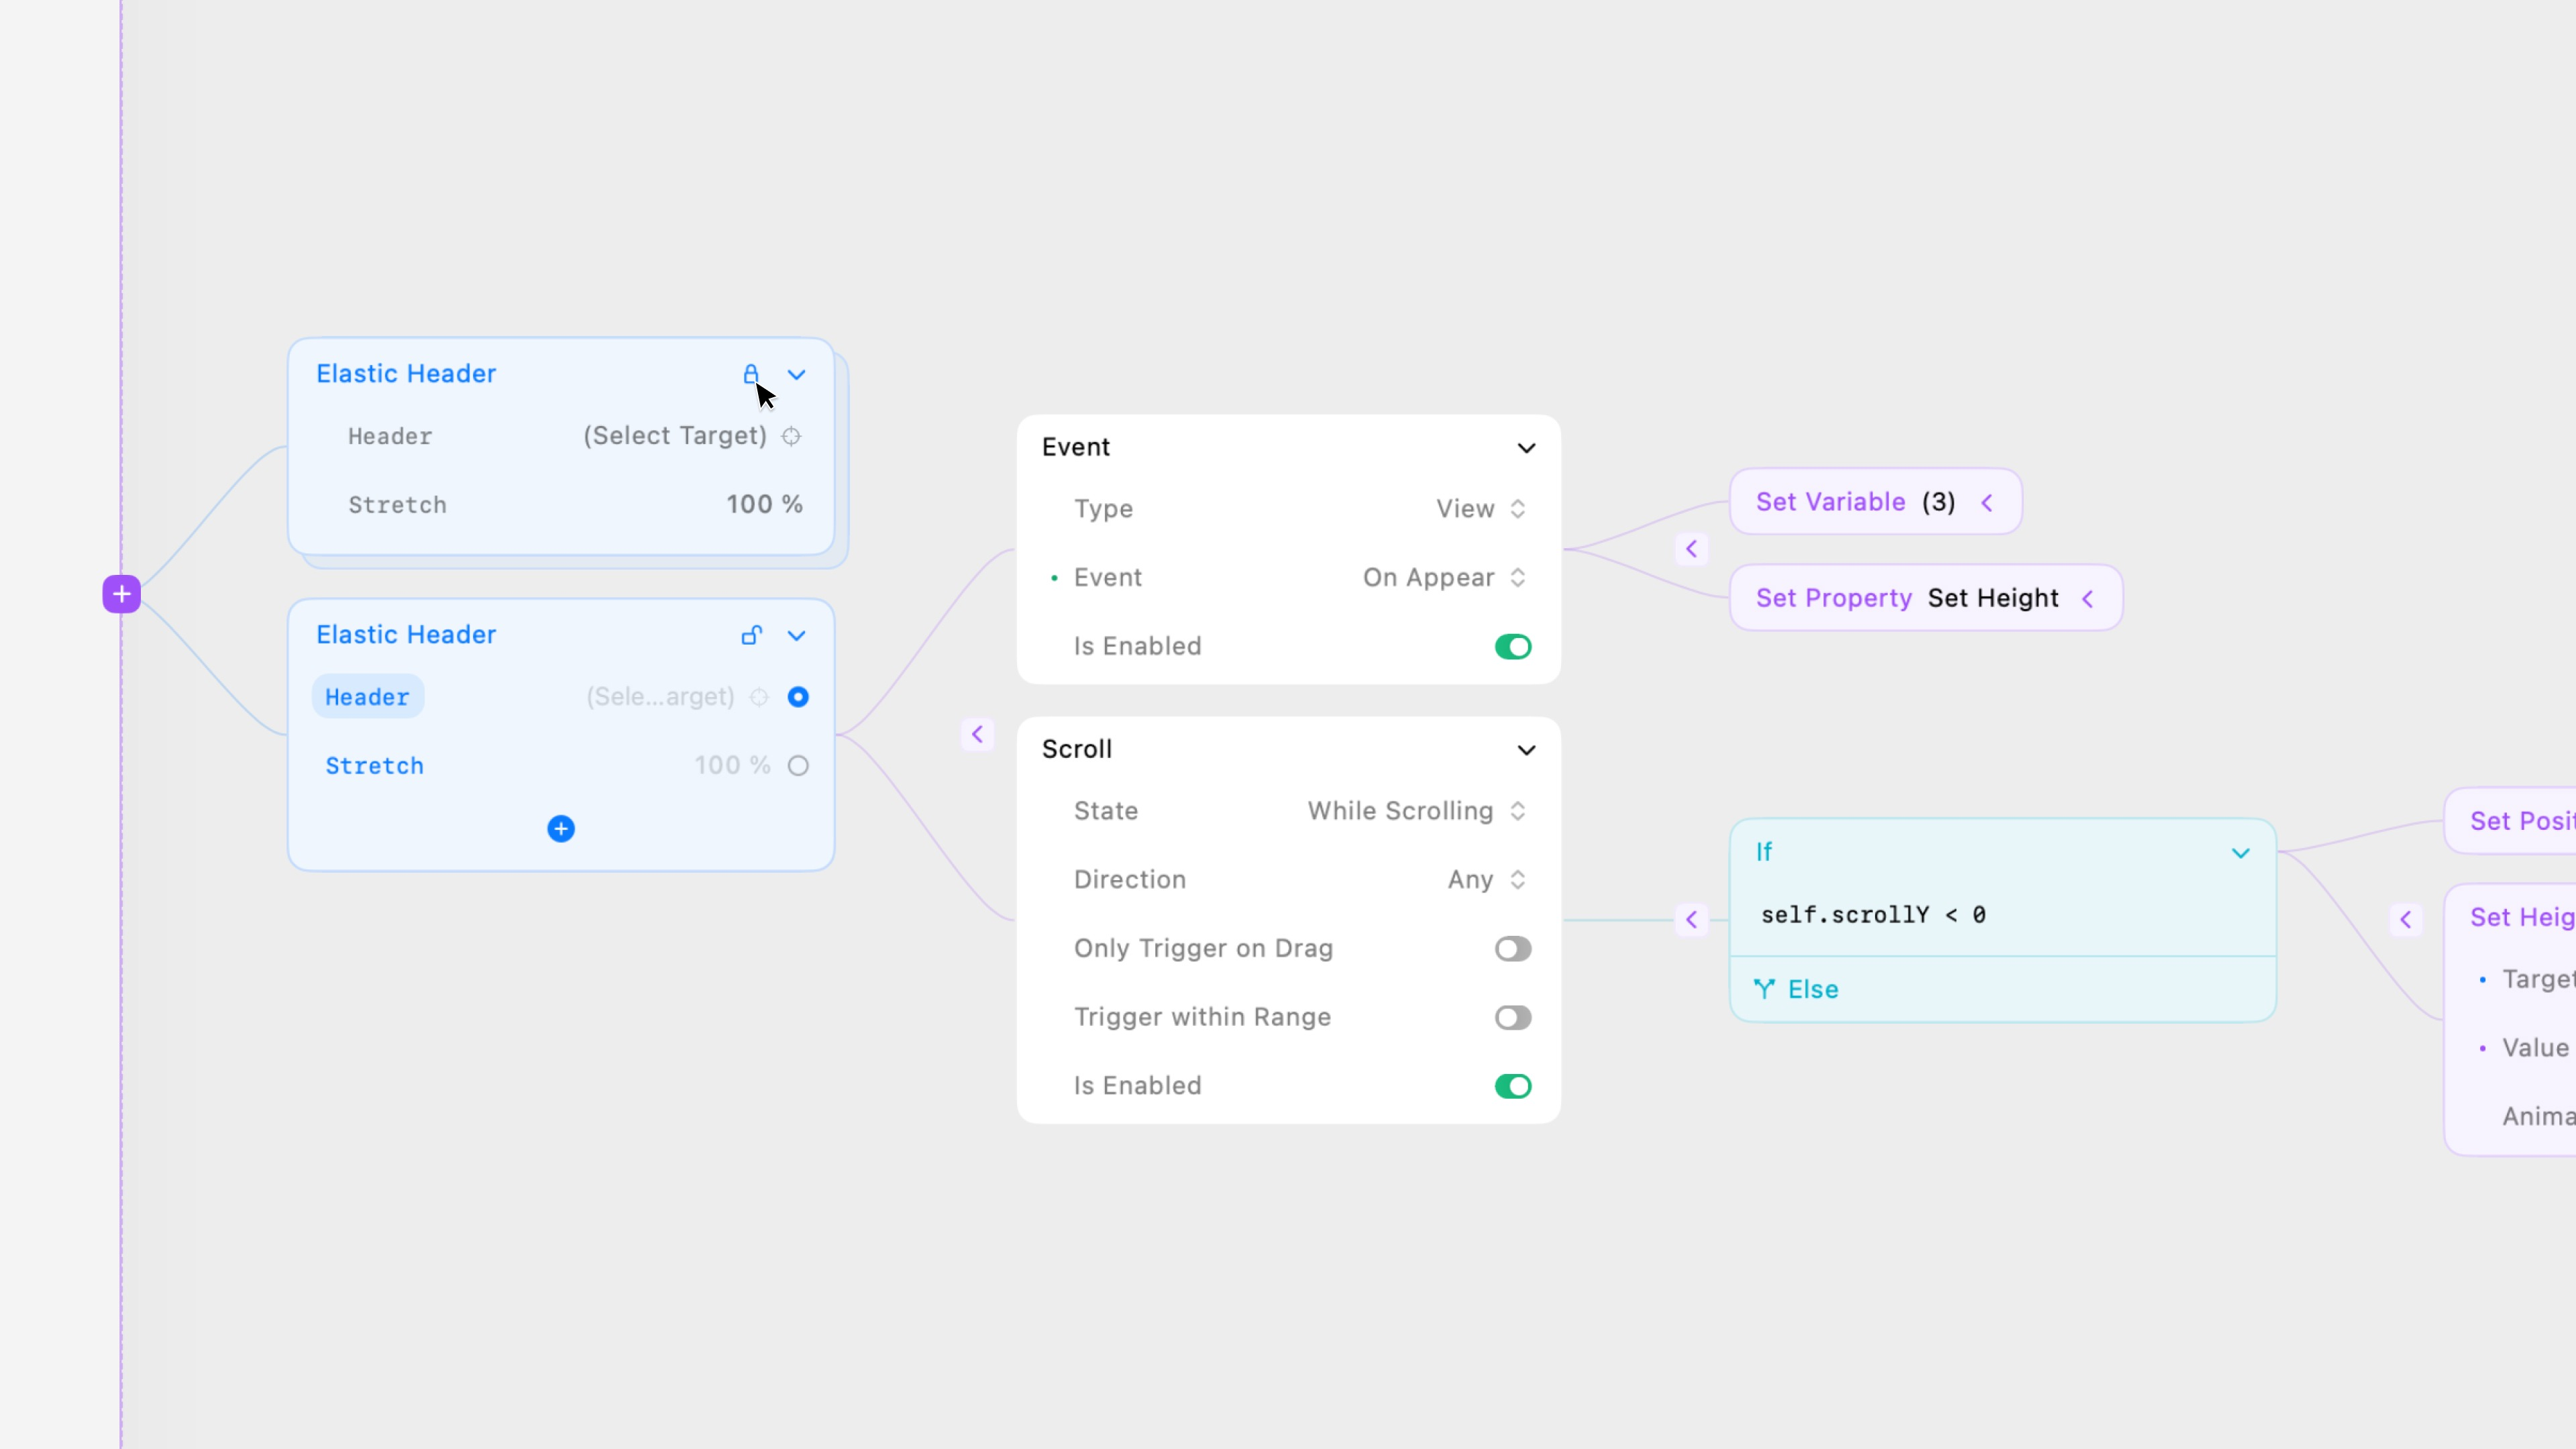Click the blue plus button in Elastic Header card
The image size is (2576, 1449).
(561, 829)
